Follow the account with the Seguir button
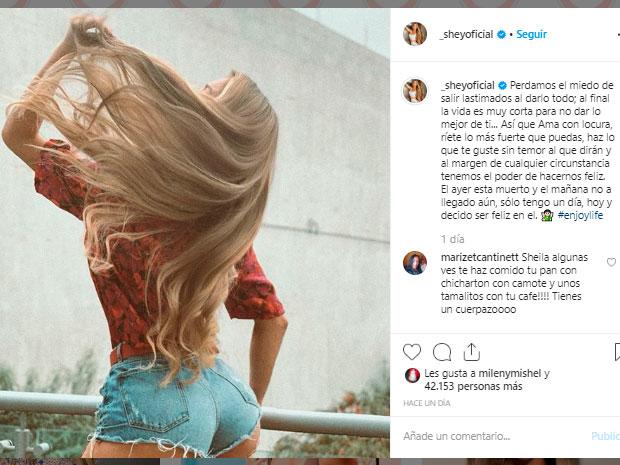This screenshot has width=620, height=465. click(531, 34)
